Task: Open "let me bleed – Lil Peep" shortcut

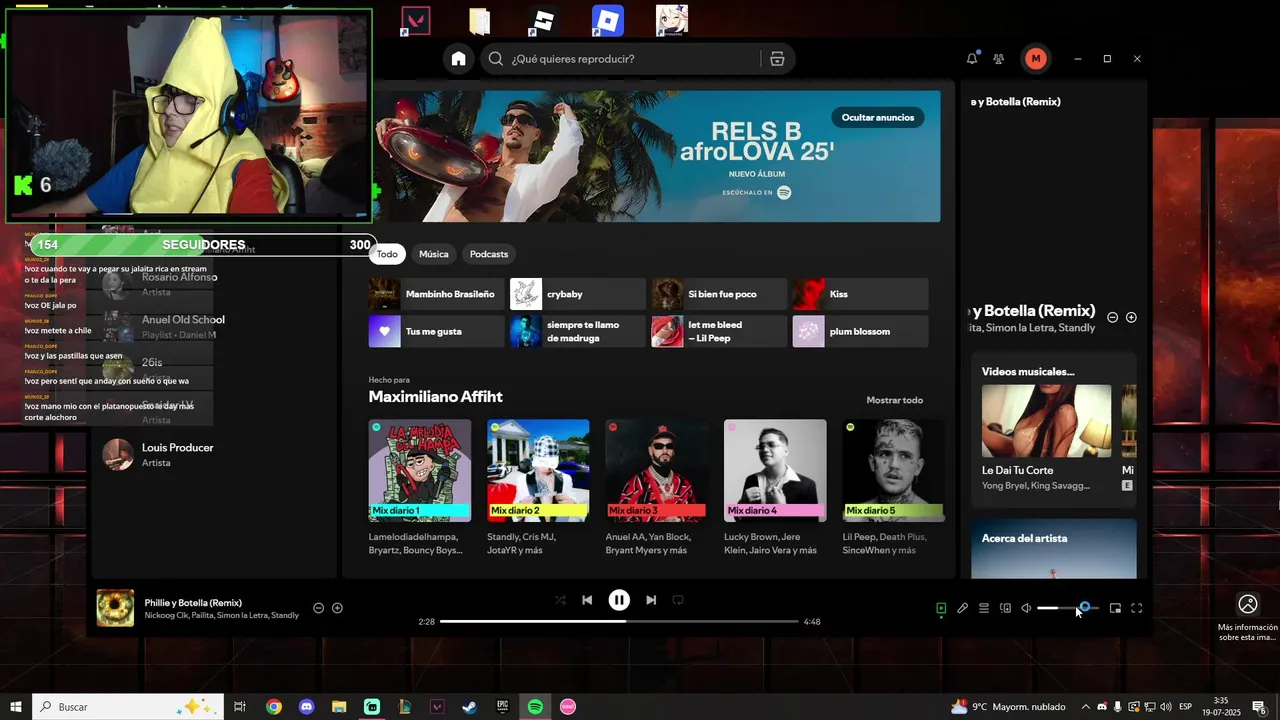Action: coord(719,331)
